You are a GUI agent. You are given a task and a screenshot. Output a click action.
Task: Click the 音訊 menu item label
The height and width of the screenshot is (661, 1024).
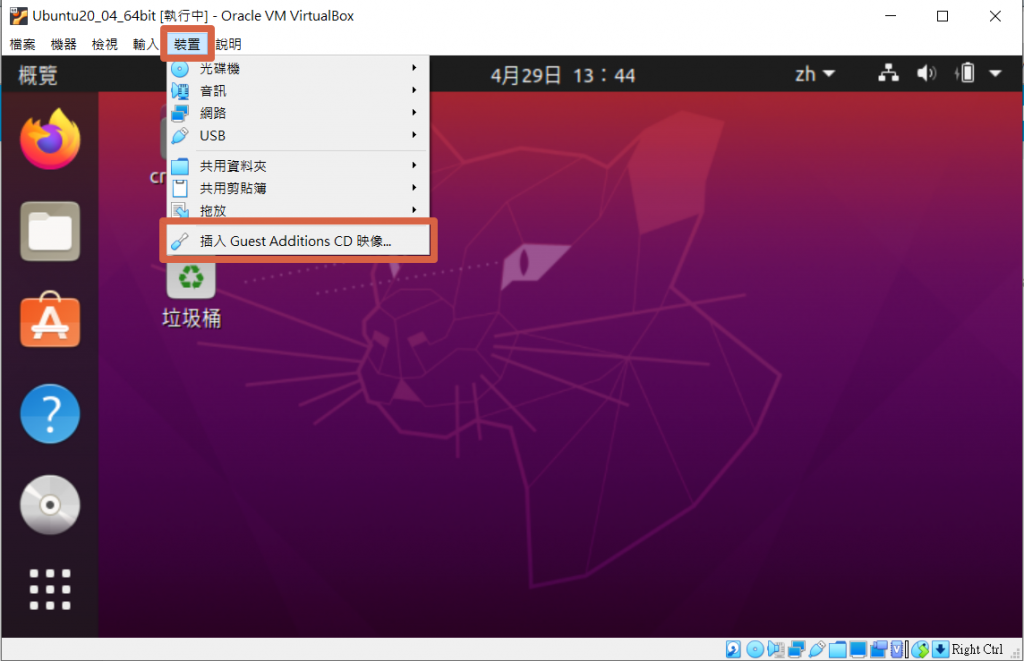[x=213, y=91]
